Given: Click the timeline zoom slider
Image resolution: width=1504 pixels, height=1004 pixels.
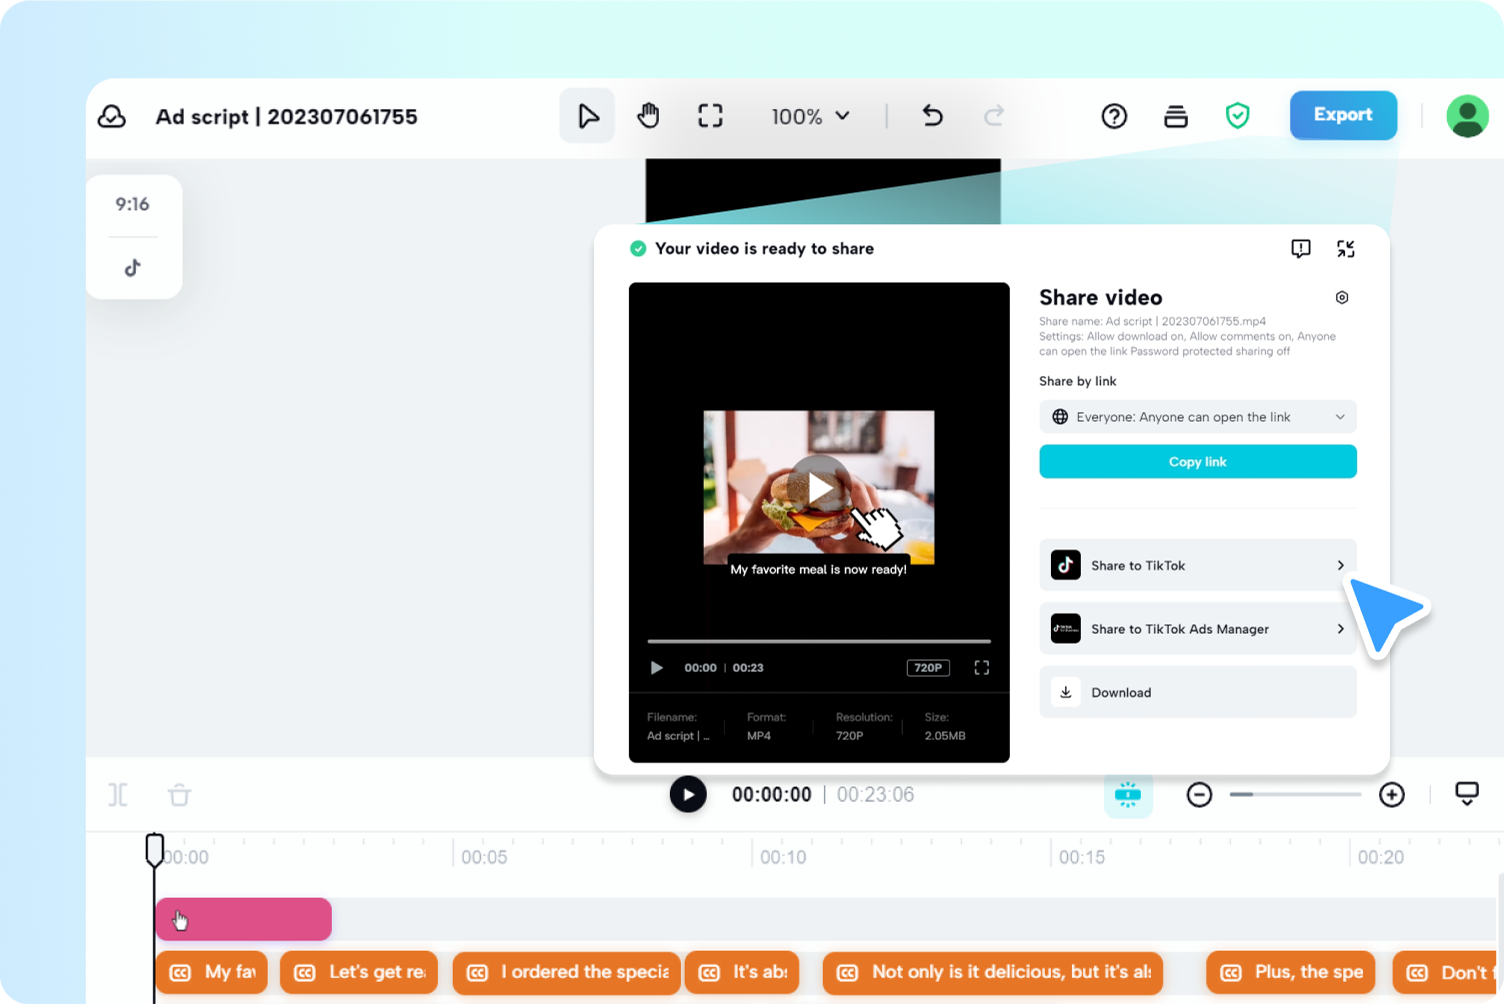Looking at the screenshot, I should click(x=1295, y=794).
